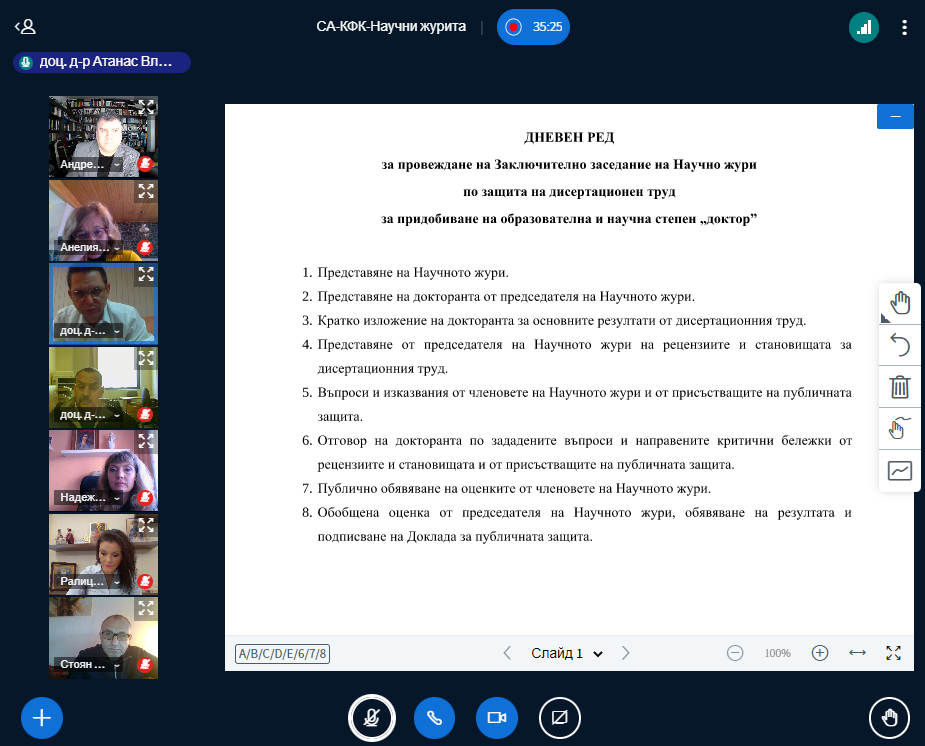Select Анелия... webcam thumbnail
The width and height of the screenshot is (925, 746).
point(103,220)
